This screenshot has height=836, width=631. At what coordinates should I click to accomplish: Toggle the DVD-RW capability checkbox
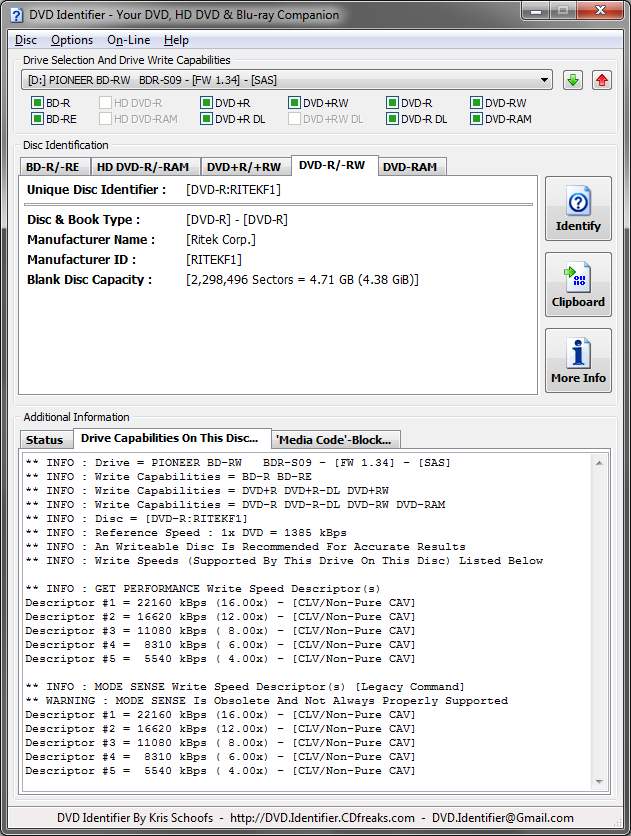coord(476,103)
